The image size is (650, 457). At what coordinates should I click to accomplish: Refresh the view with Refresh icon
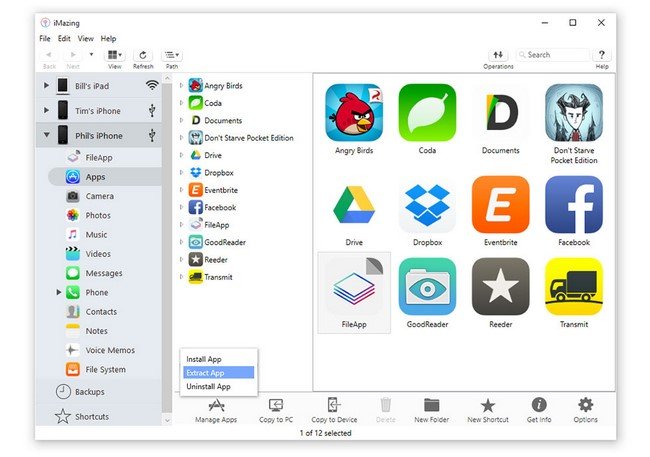pyautogui.click(x=143, y=55)
